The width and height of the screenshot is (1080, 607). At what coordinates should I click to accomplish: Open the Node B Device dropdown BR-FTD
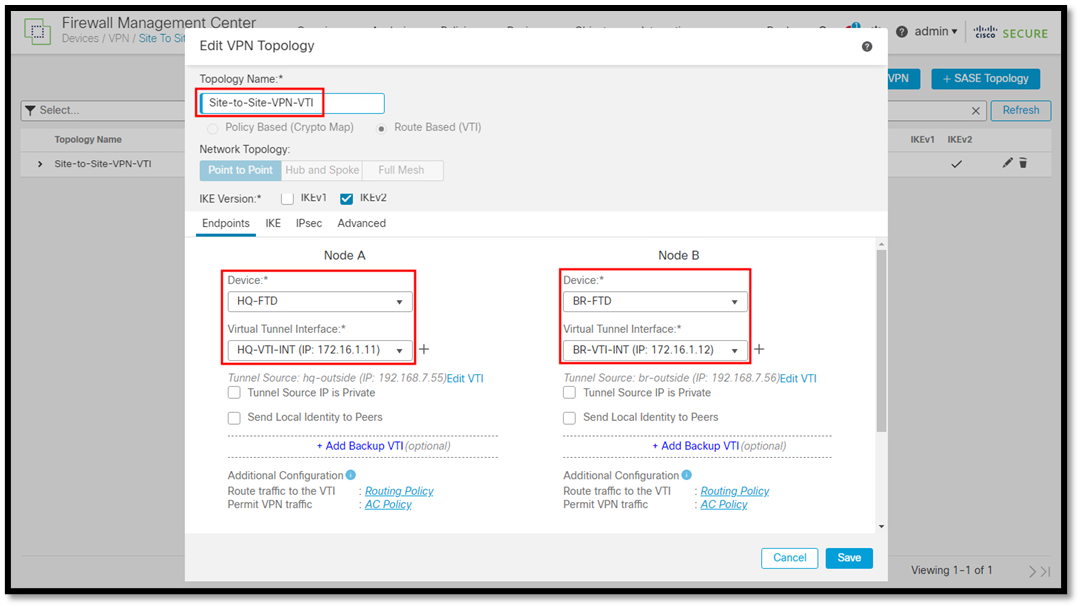coord(655,301)
